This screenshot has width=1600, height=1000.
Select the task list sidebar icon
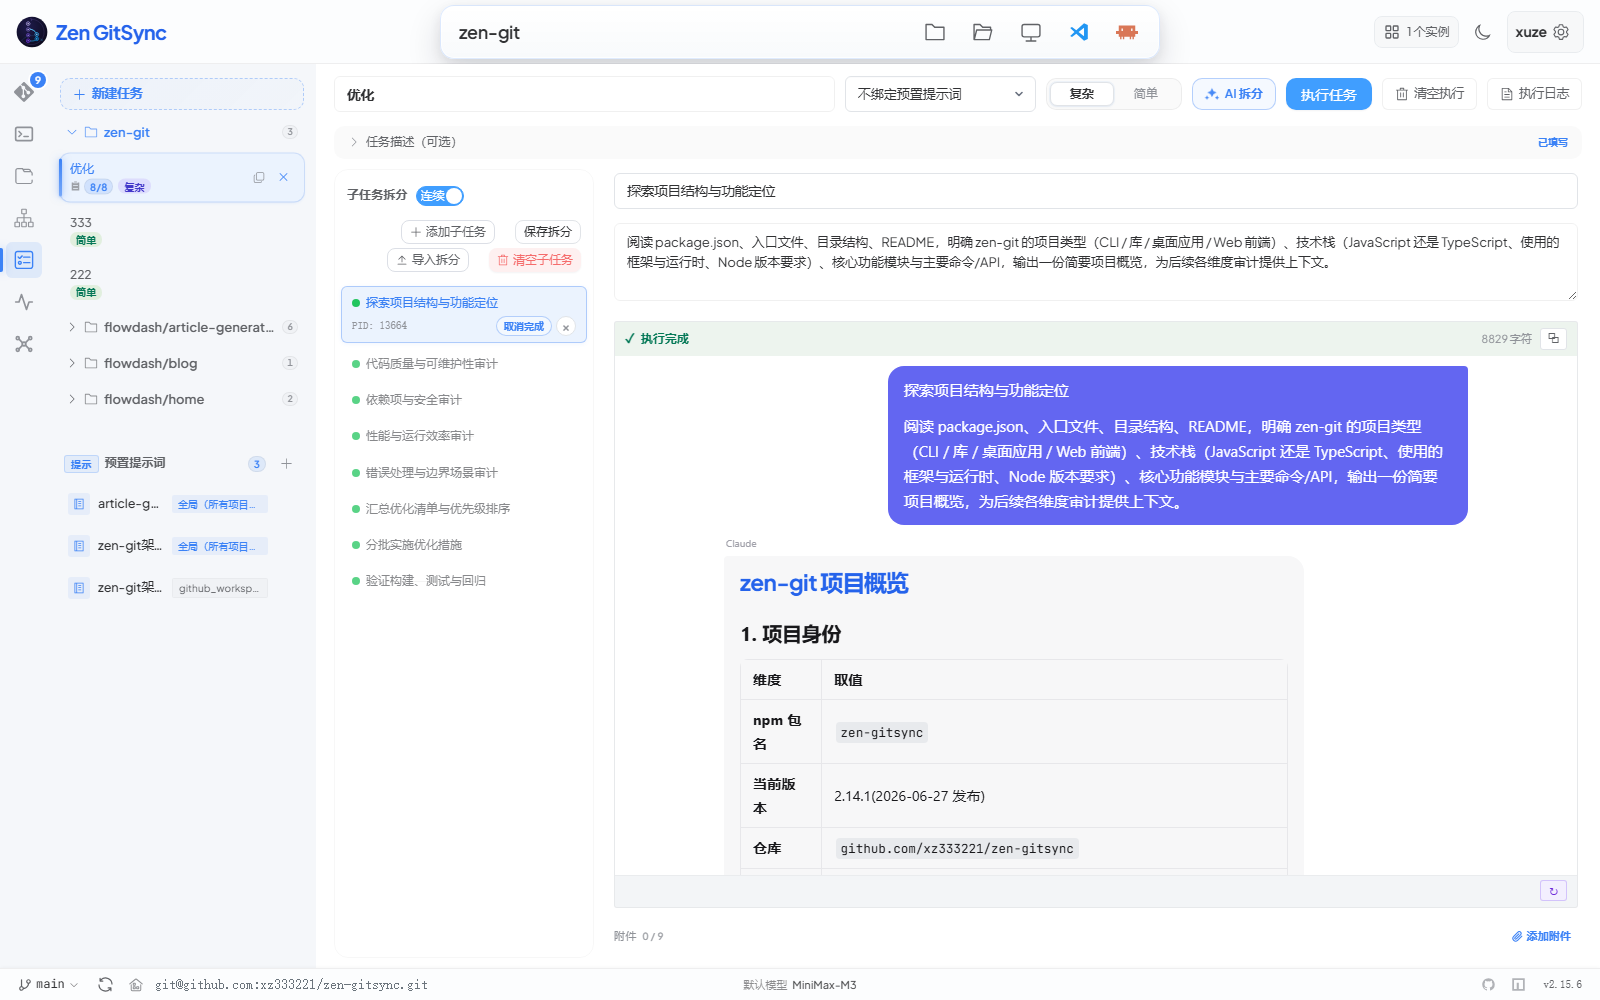(x=24, y=260)
